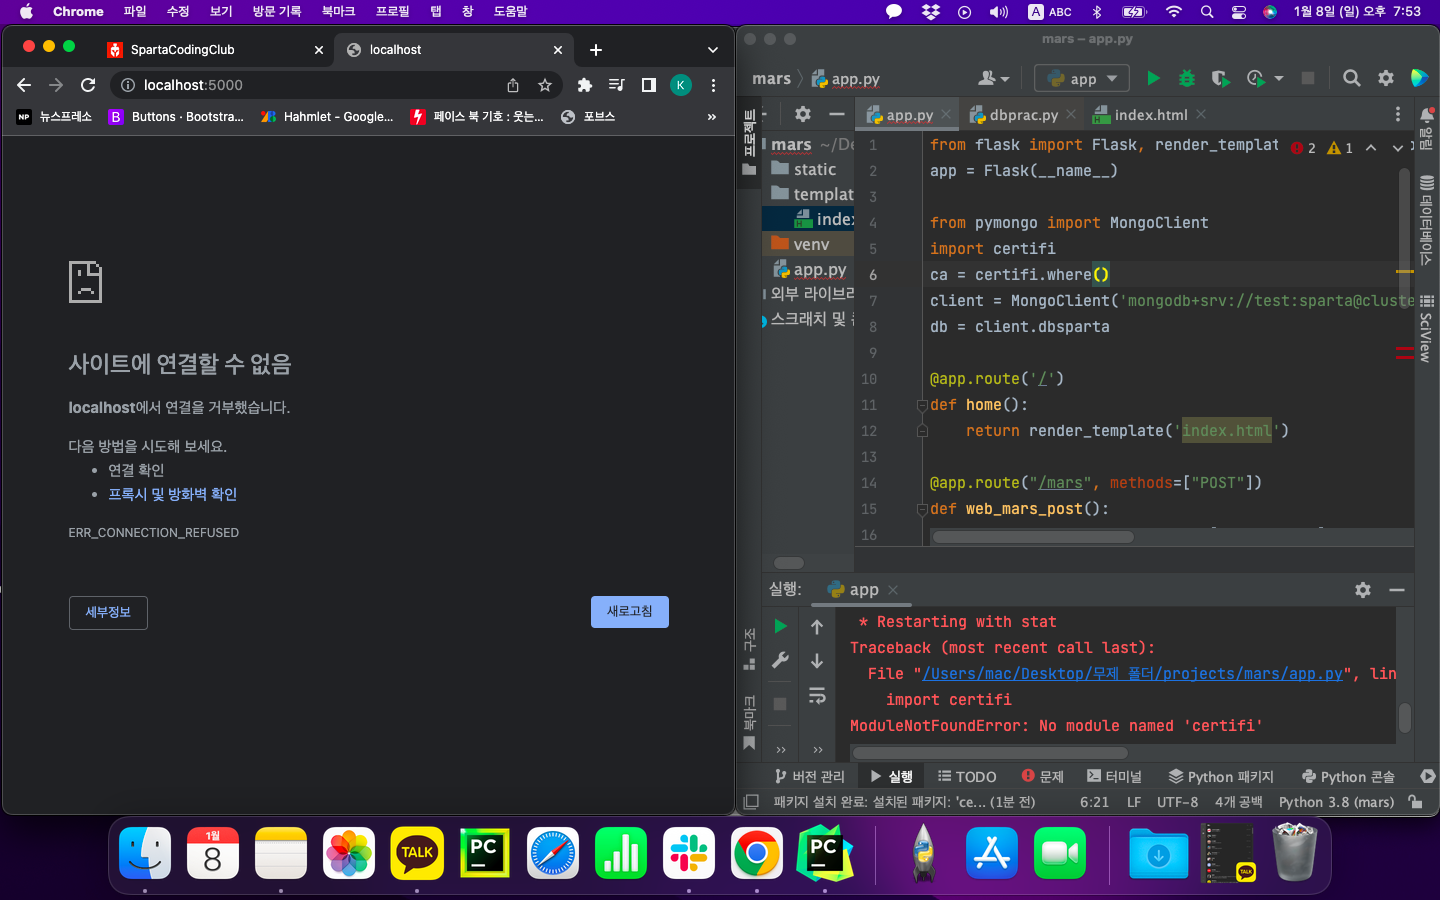Click the wrench icon in the Run panel
Screen dimensions: 1440x900
(x=780, y=660)
